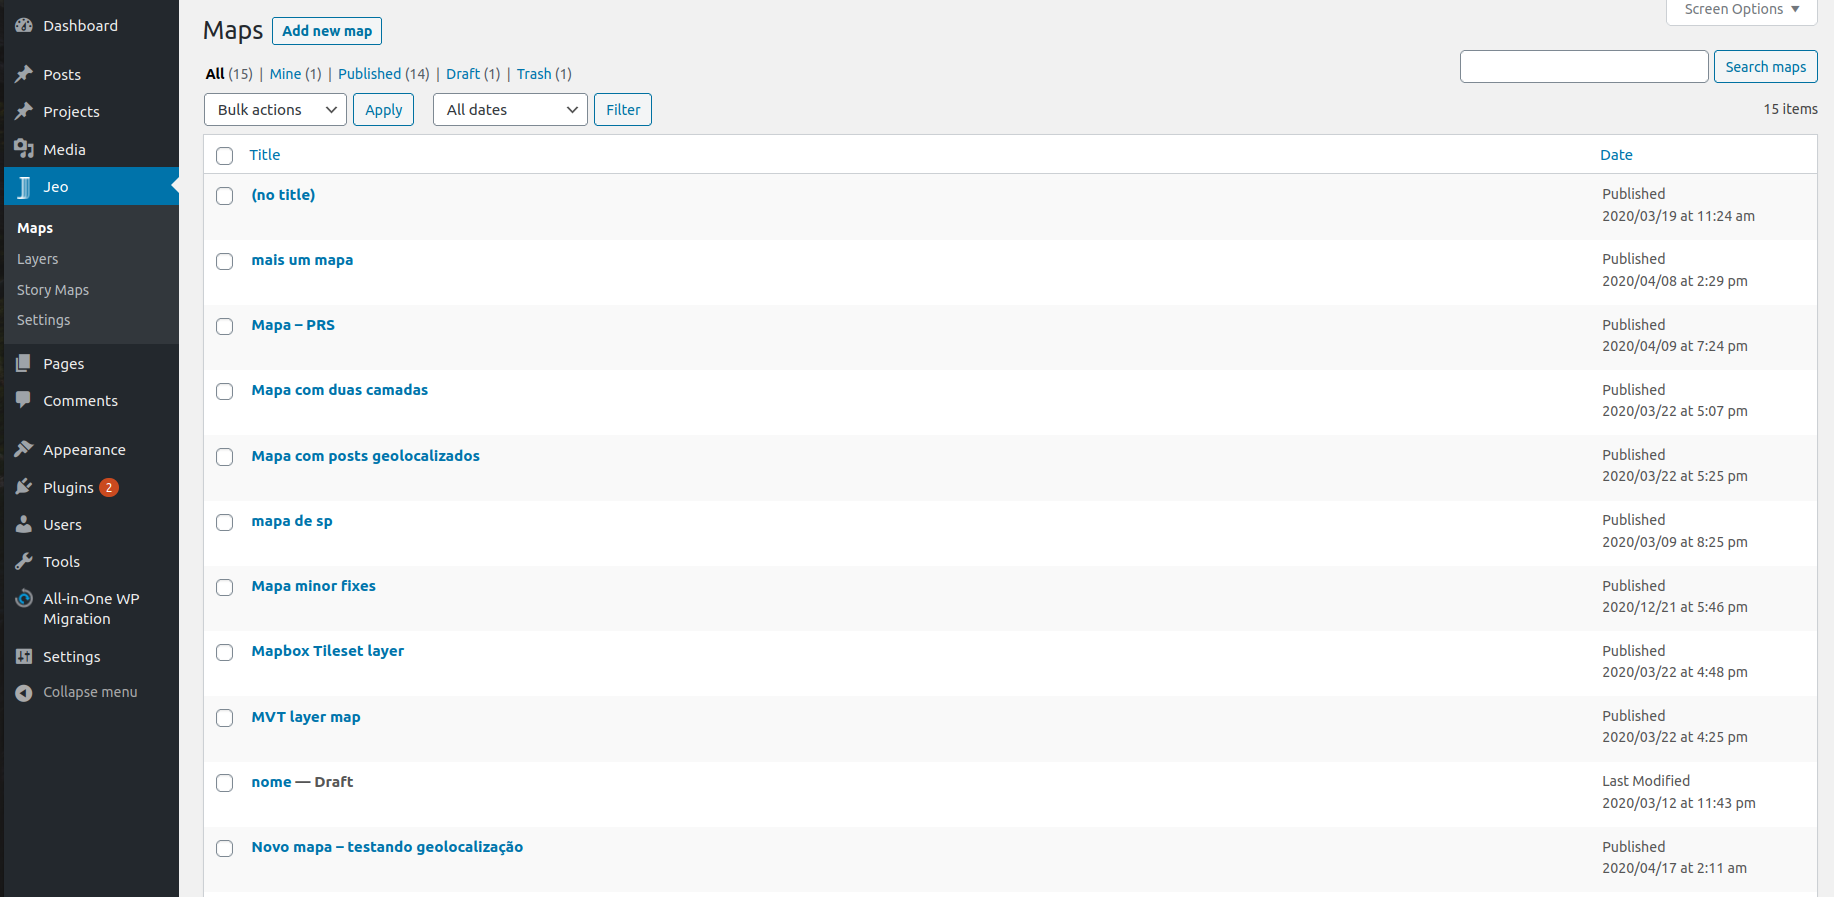The image size is (1834, 897).
Task: Click the Plugins plug icon
Action: point(24,487)
